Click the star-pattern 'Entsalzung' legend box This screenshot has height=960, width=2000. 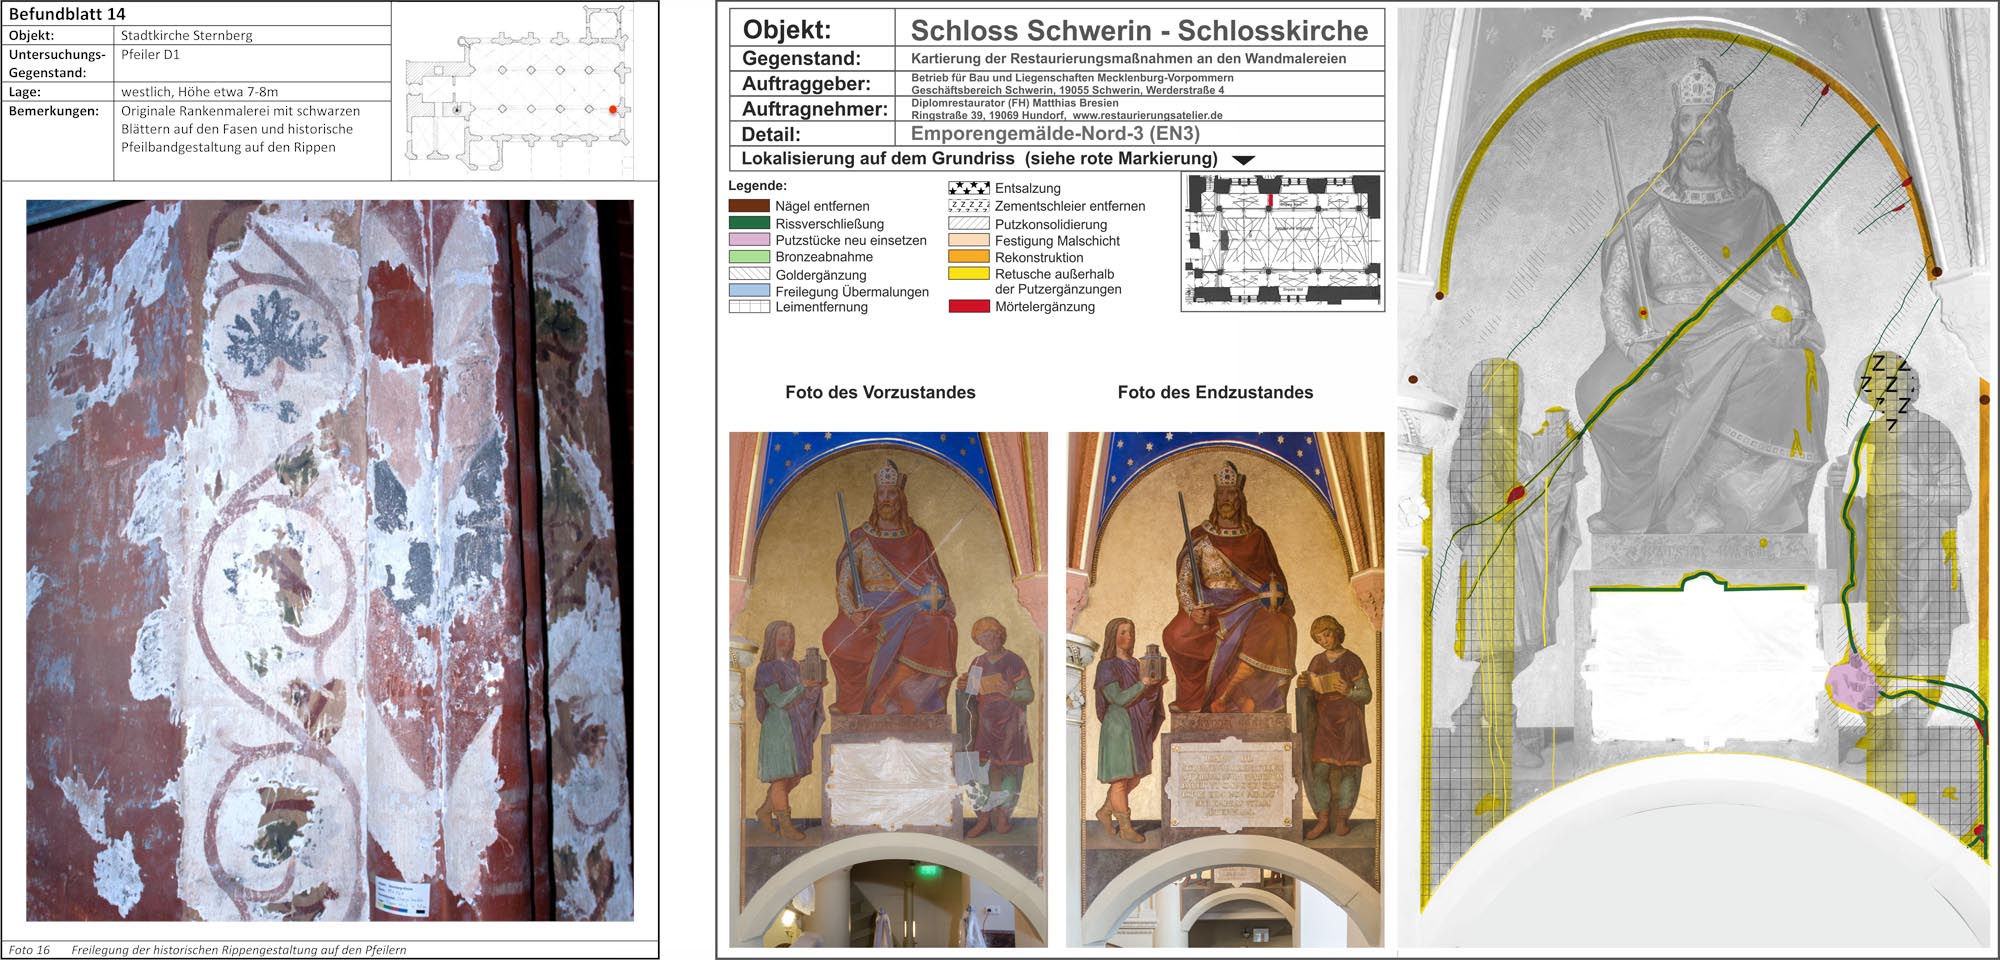969,188
